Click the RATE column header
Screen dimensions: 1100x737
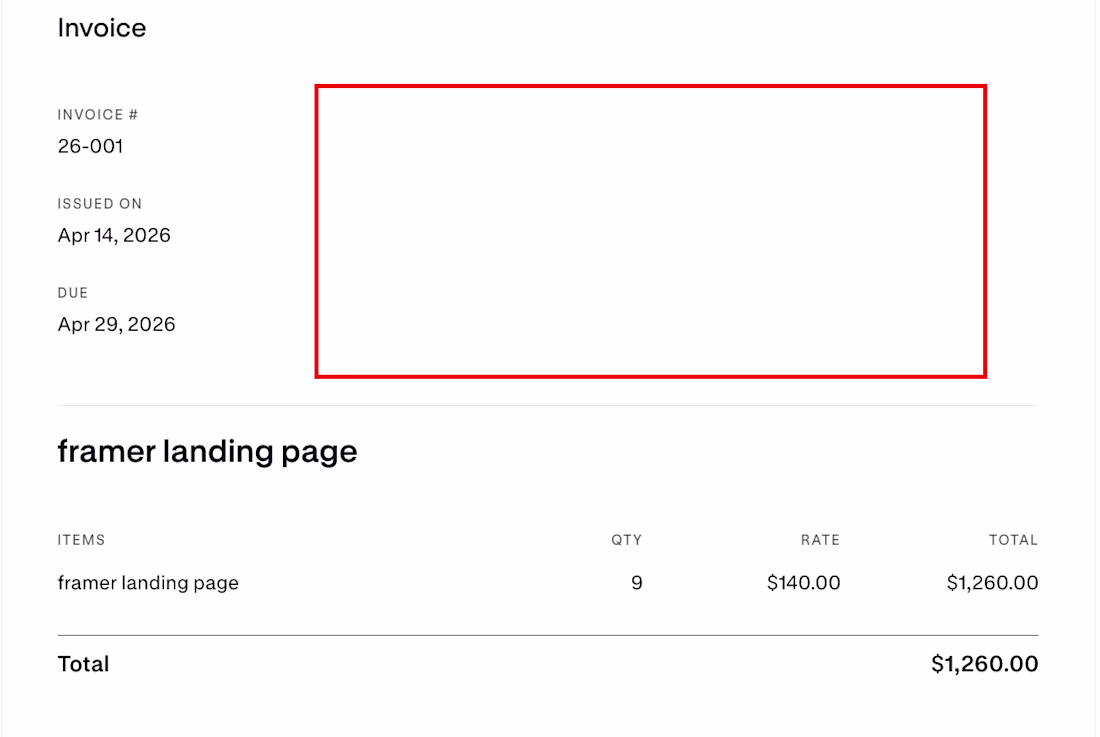(820, 540)
